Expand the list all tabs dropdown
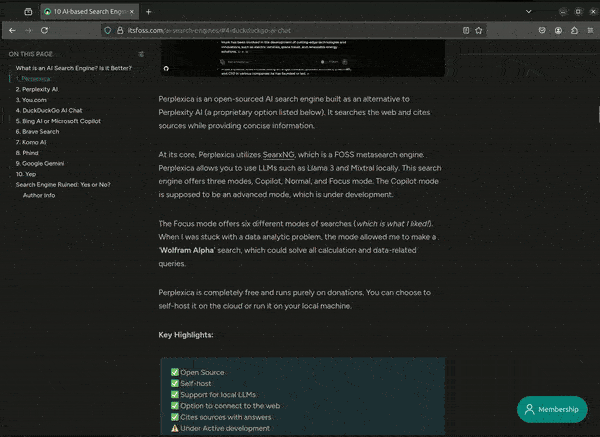This screenshot has height=437, width=600. 528,12
